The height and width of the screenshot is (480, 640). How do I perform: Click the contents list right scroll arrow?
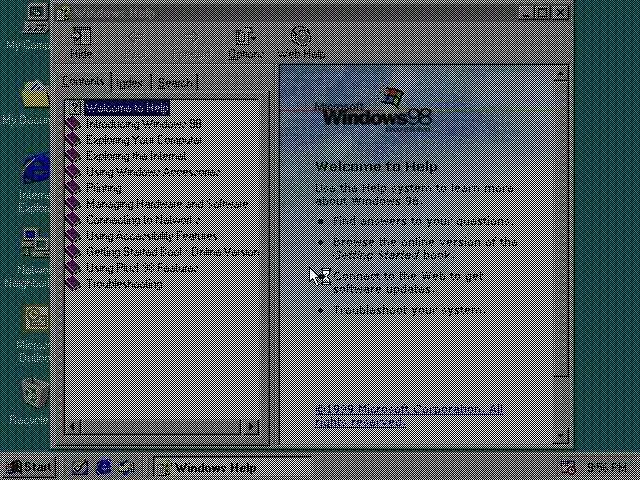click(251, 427)
